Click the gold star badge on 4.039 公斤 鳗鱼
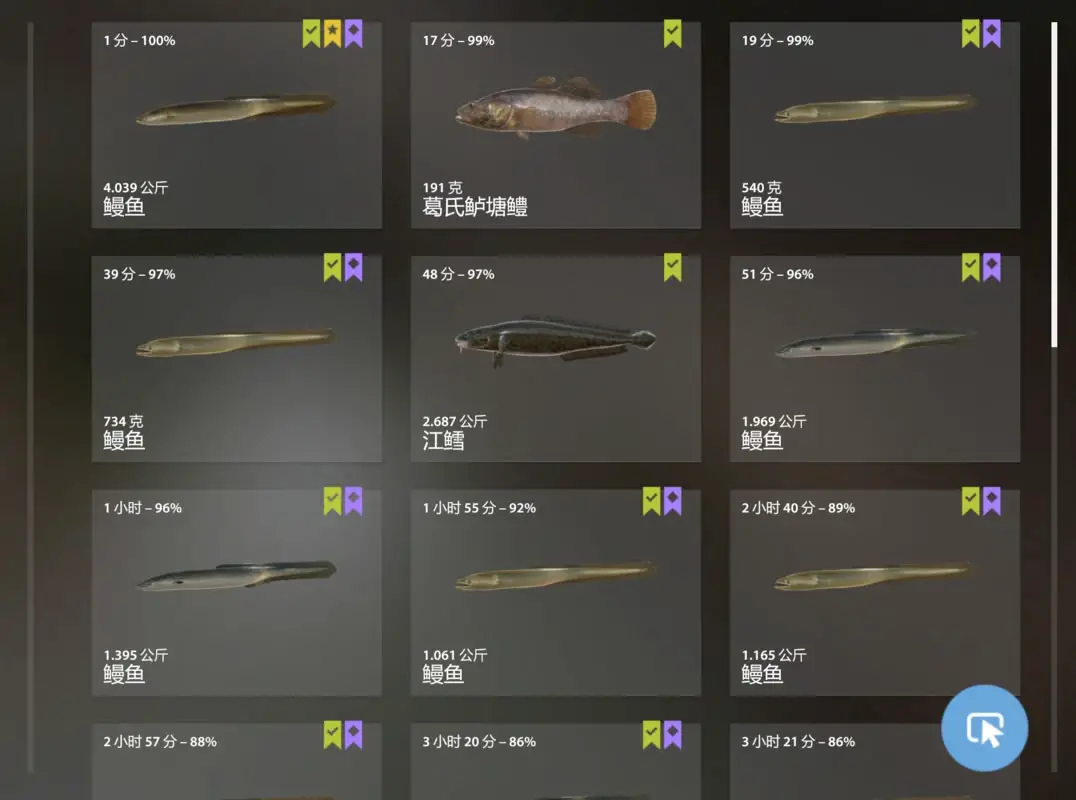 332,34
